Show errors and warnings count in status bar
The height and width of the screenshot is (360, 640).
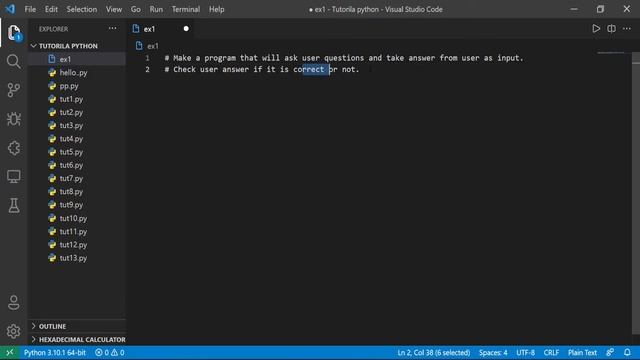(x=109, y=353)
